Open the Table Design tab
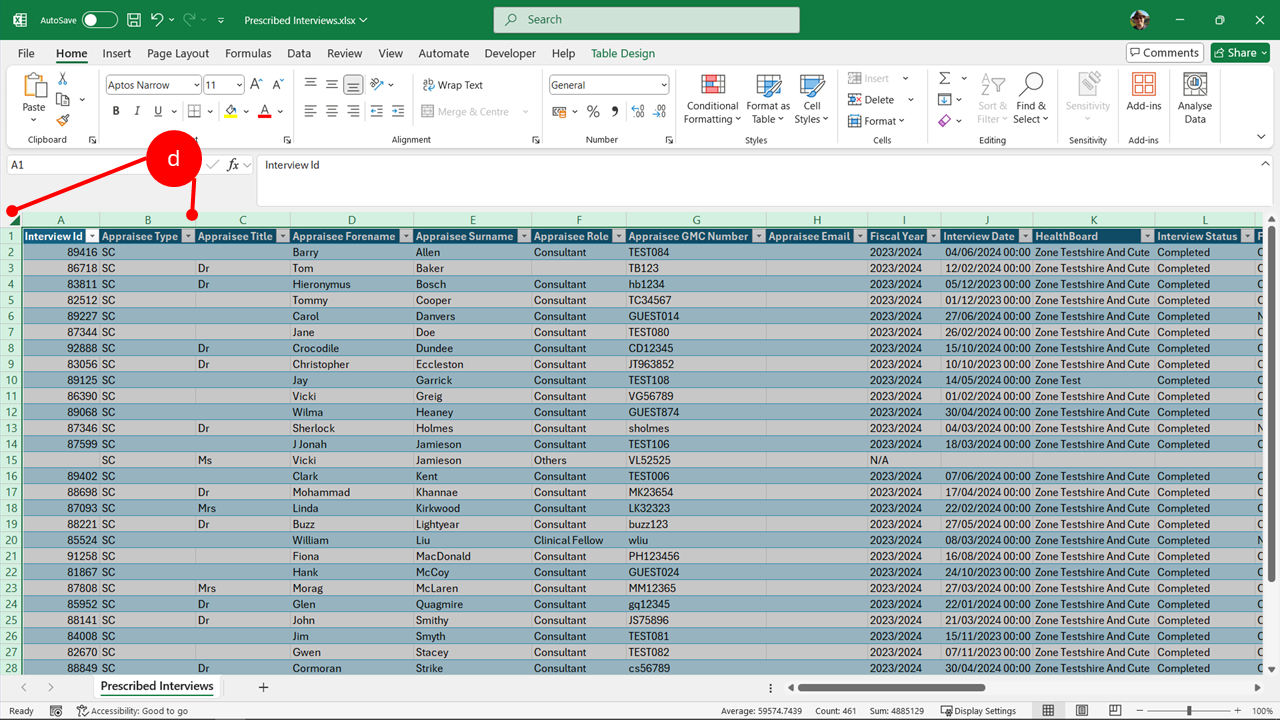 tap(622, 54)
